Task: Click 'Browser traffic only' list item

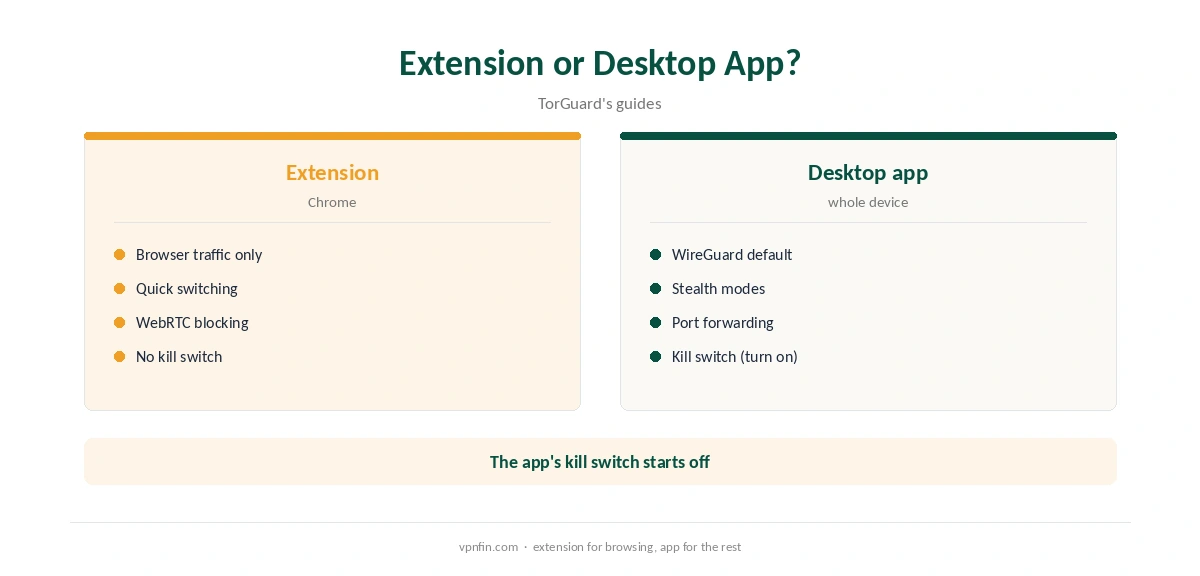Action: tap(199, 255)
